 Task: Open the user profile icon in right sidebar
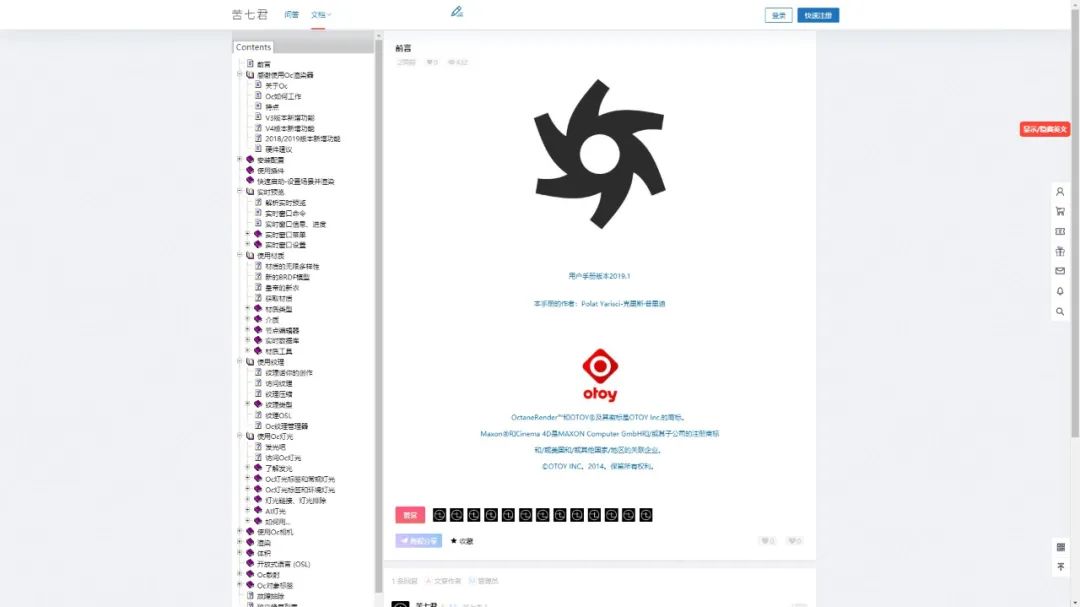[1060, 192]
